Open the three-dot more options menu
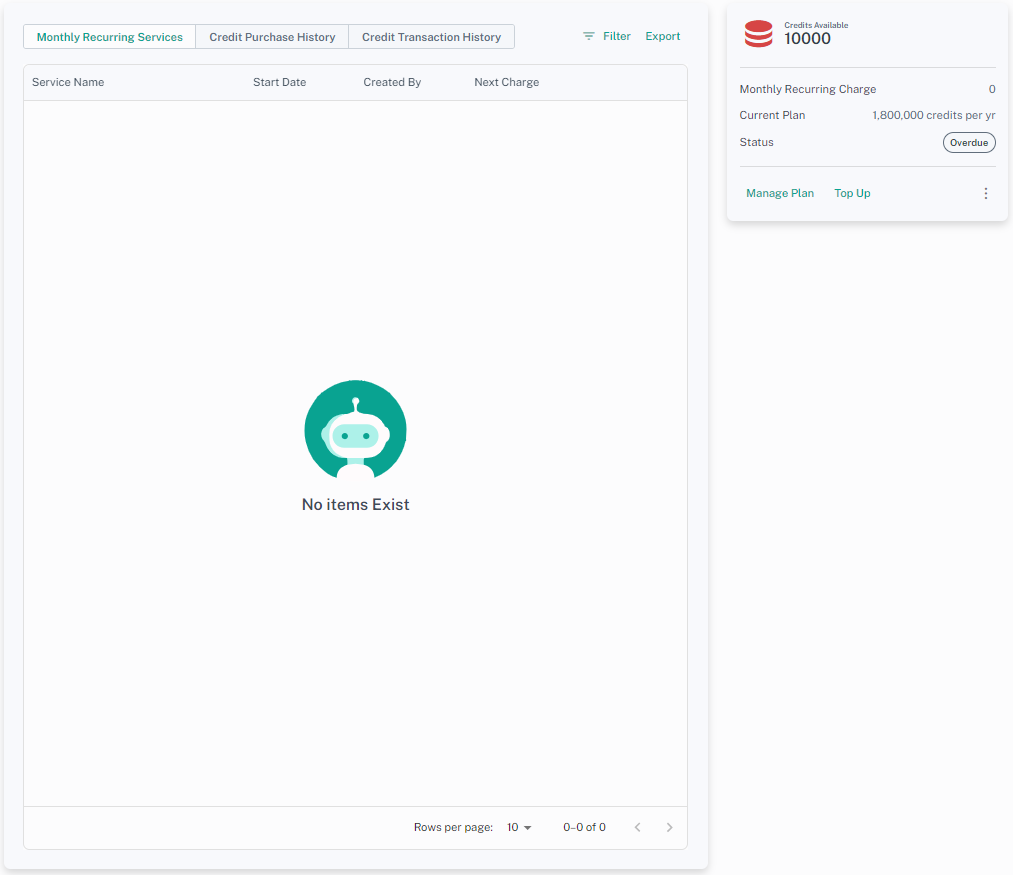The width and height of the screenshot is (1013, 875). click(x=985, y=193)
